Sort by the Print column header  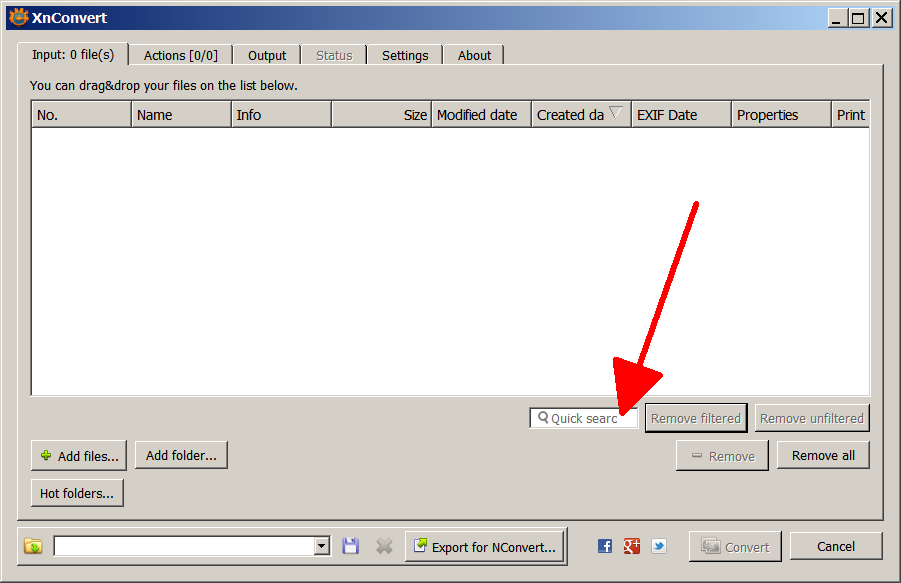850,115
